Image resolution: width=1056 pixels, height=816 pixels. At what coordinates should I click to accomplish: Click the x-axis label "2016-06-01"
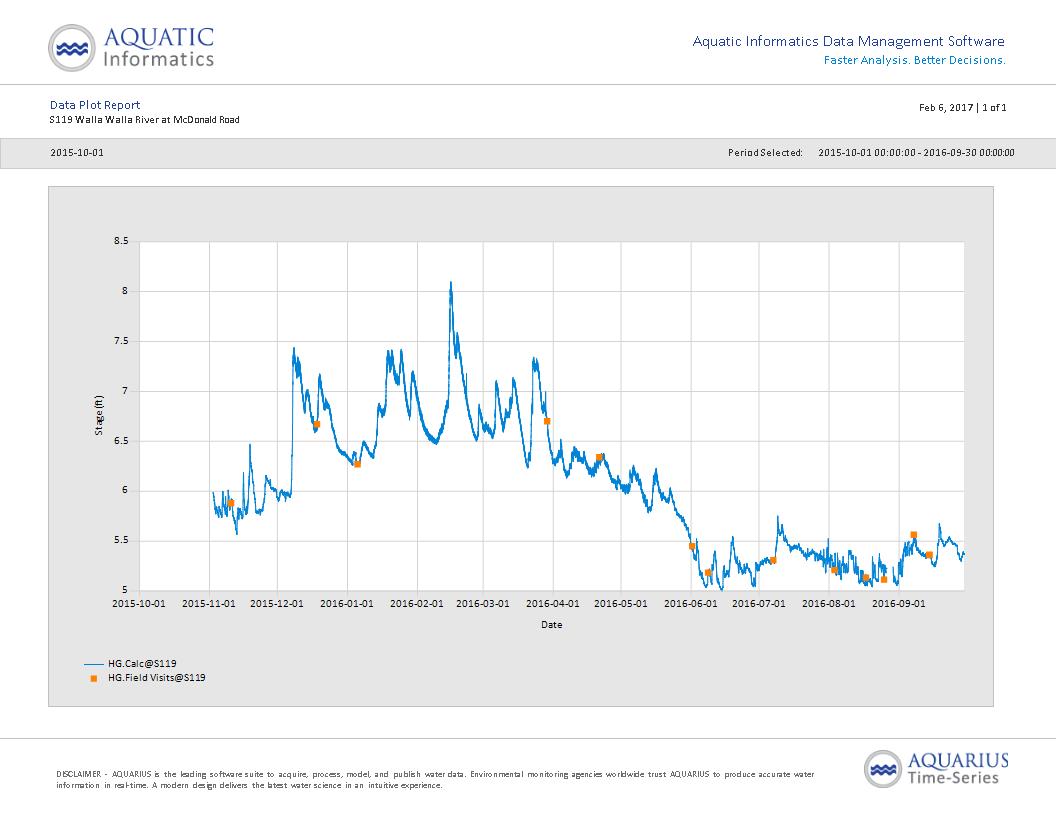tap(691, 604)
